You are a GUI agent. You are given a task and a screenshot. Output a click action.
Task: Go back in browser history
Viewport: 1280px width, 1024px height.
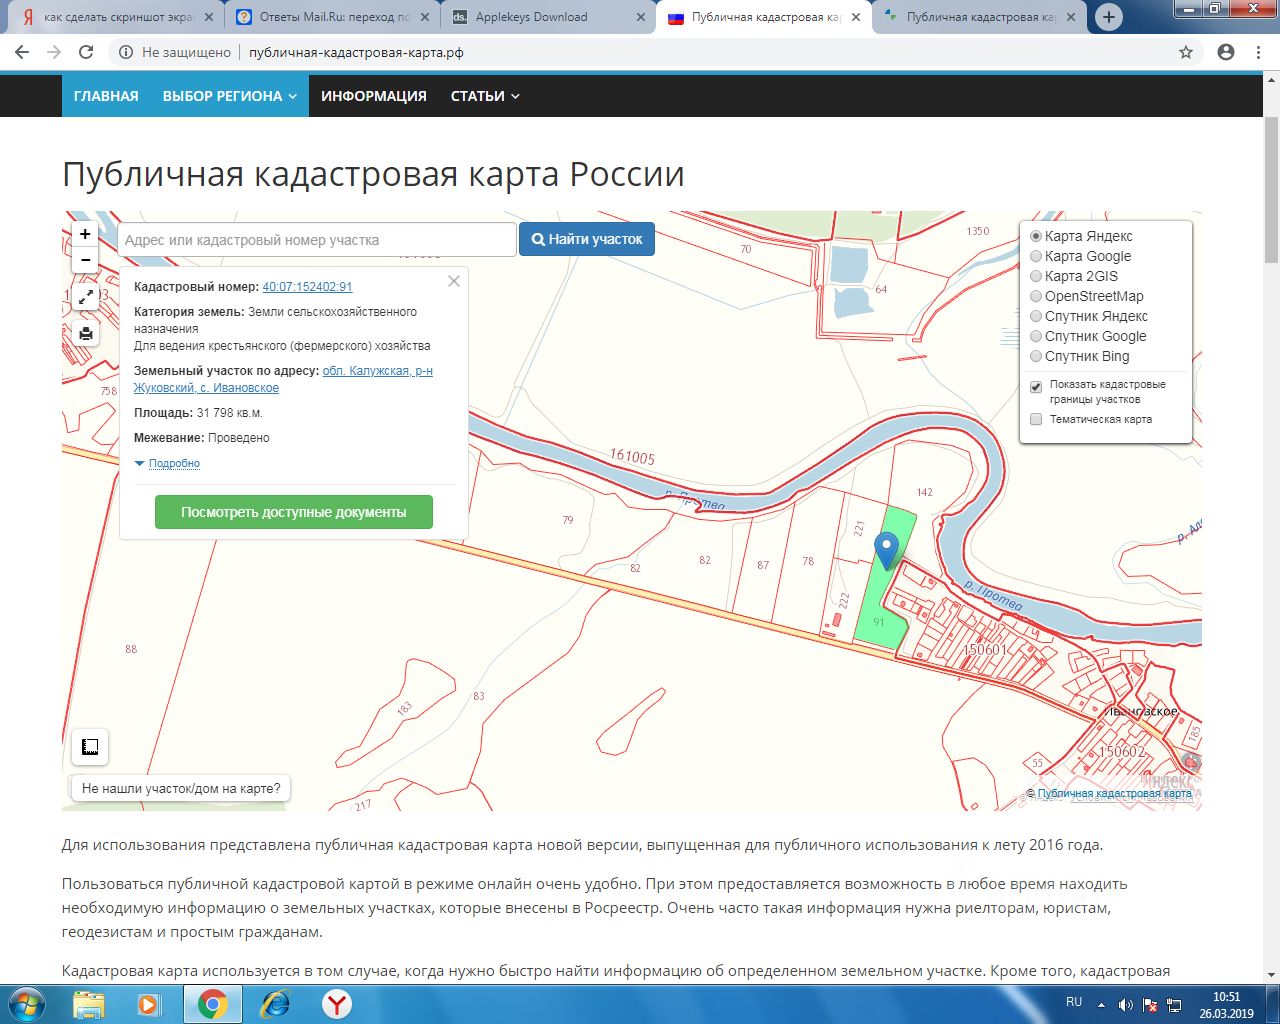pos(22,52)
